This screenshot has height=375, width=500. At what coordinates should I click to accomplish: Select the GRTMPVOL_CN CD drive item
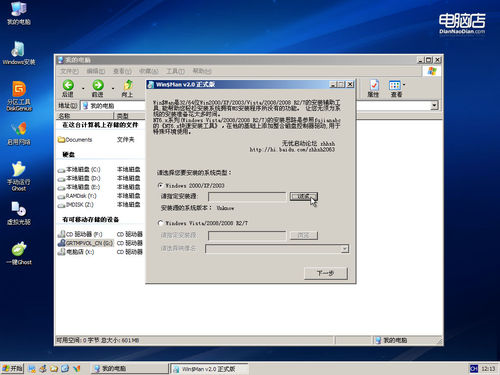click(x=86, y=243)
